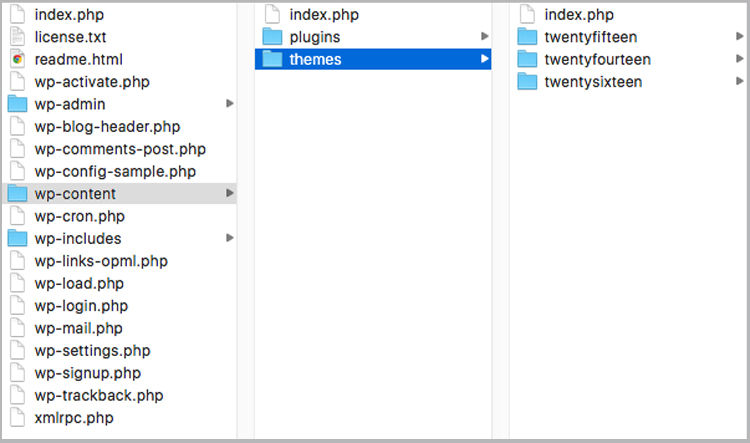
Task: Click the arrow next to wp-includes
Action: (230, 238)
